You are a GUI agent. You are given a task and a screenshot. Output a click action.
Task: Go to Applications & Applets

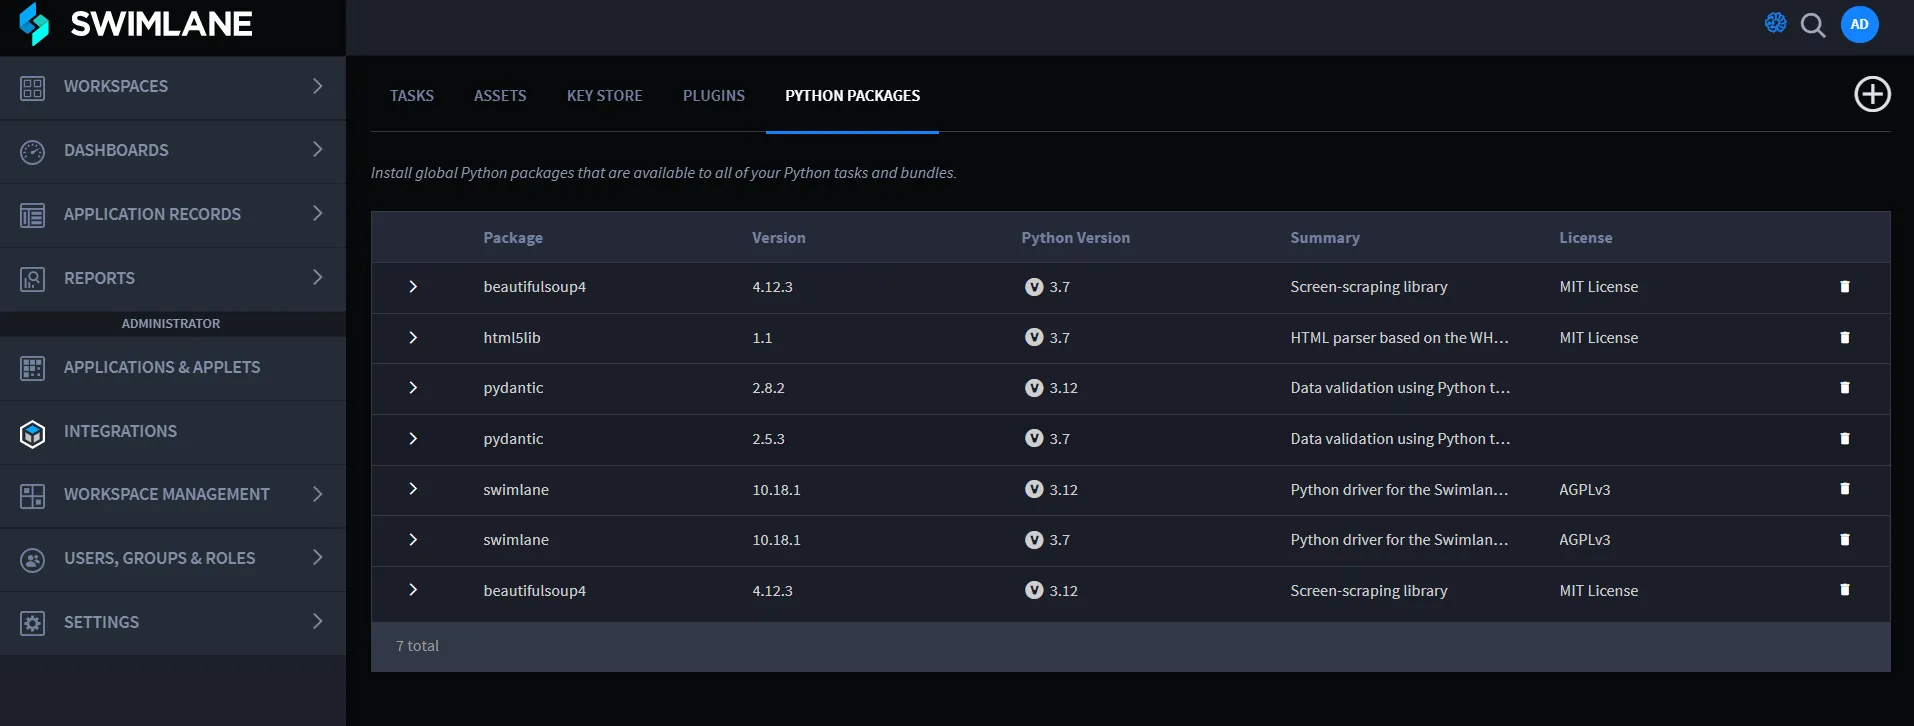[x=161, y=367]
